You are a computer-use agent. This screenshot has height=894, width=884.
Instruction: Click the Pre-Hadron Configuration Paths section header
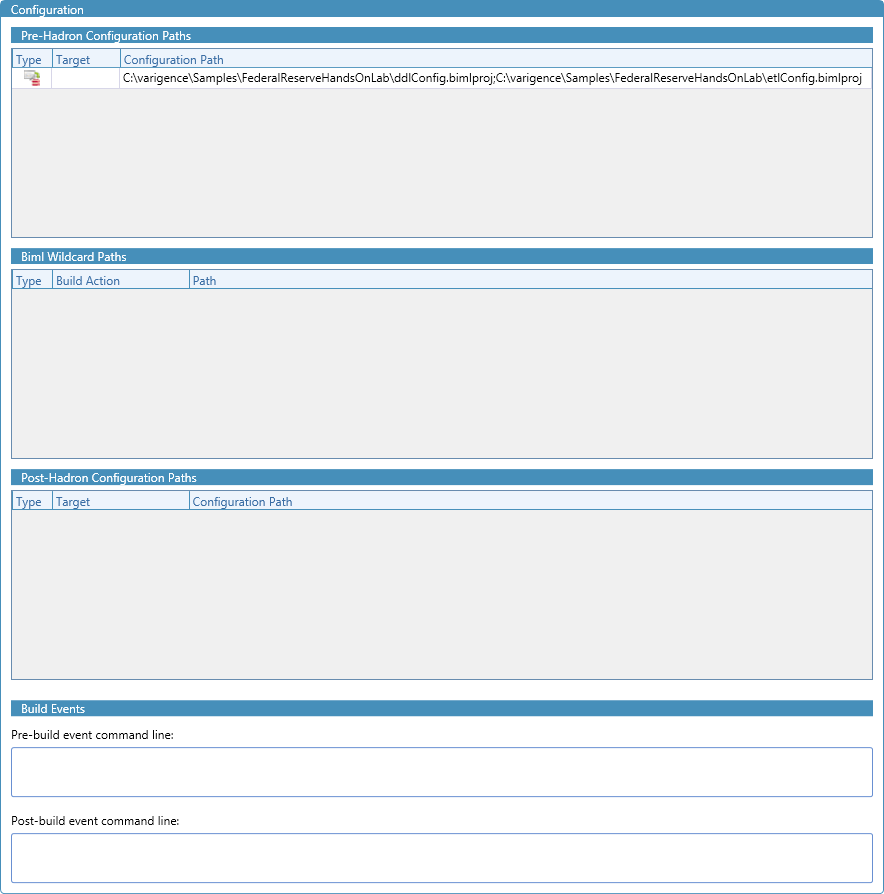[441, 35]
